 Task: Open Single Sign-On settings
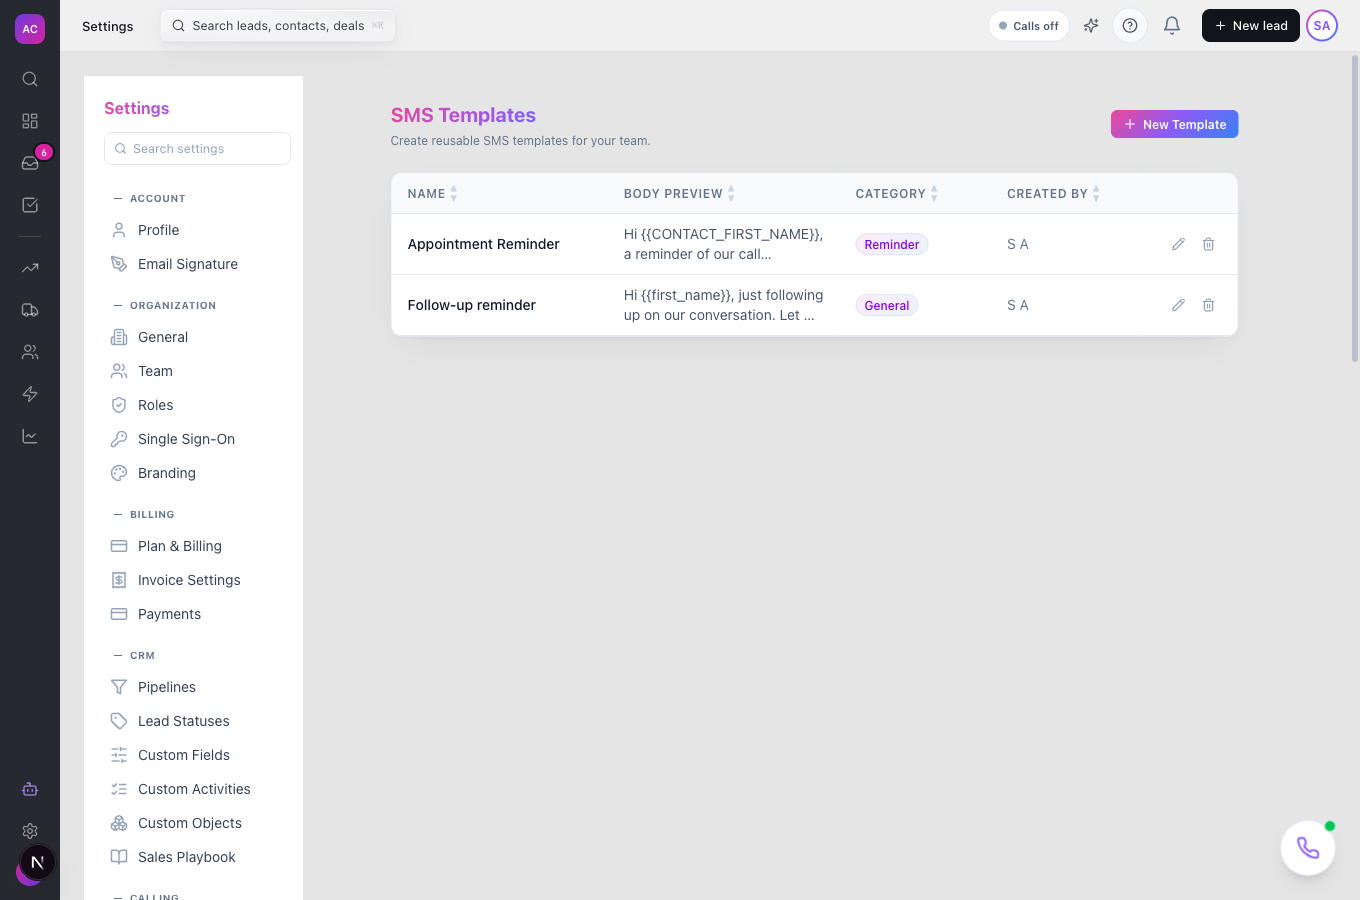(x=197, y=439)
